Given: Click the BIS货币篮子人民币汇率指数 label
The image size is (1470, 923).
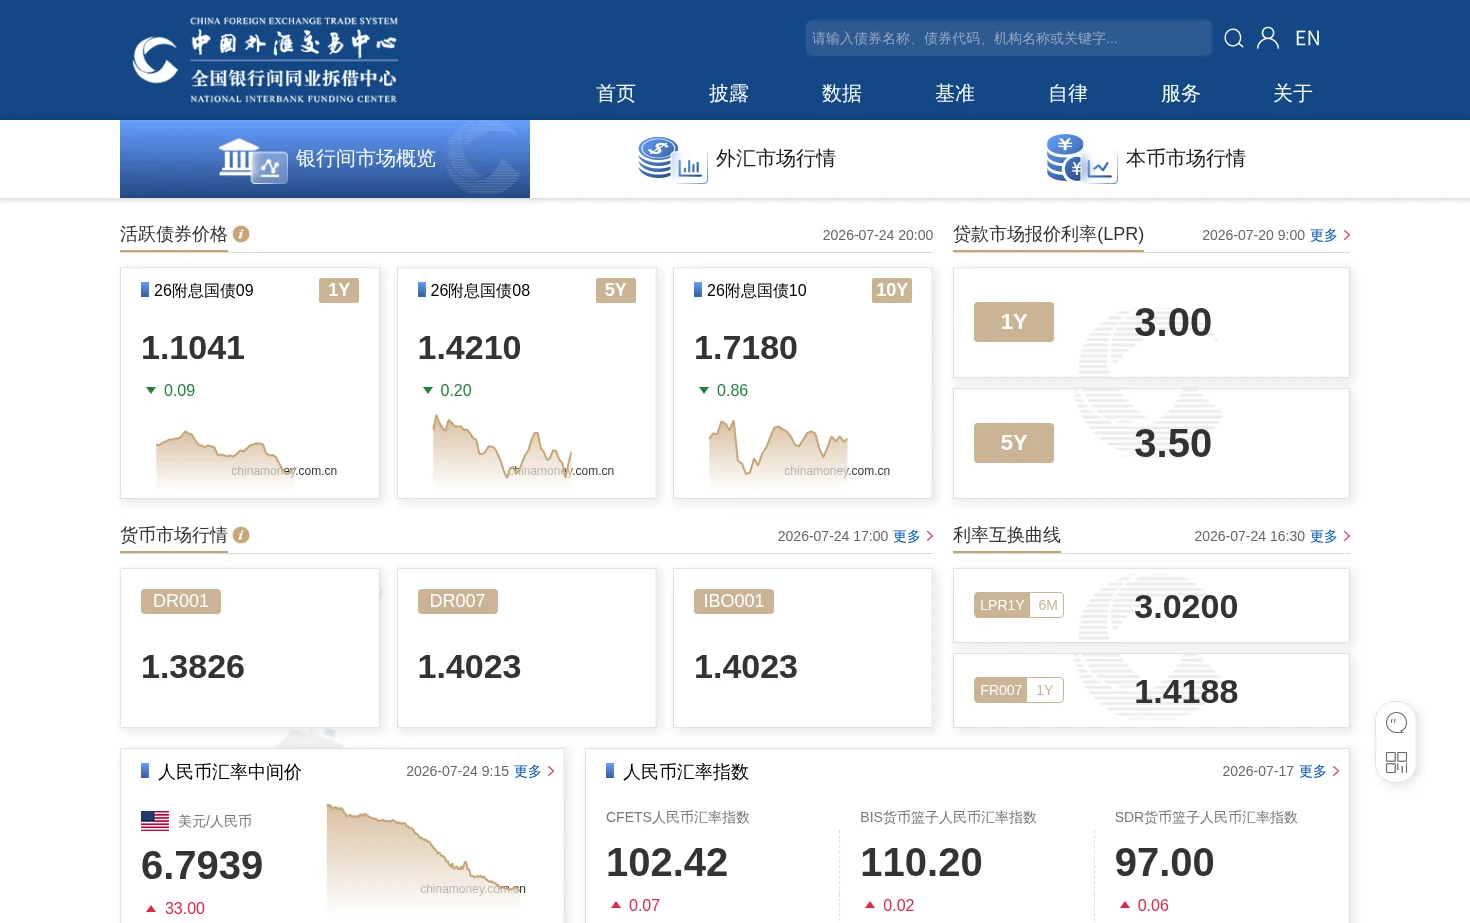Looking at the screenshot, I should [x=948, y=817].
